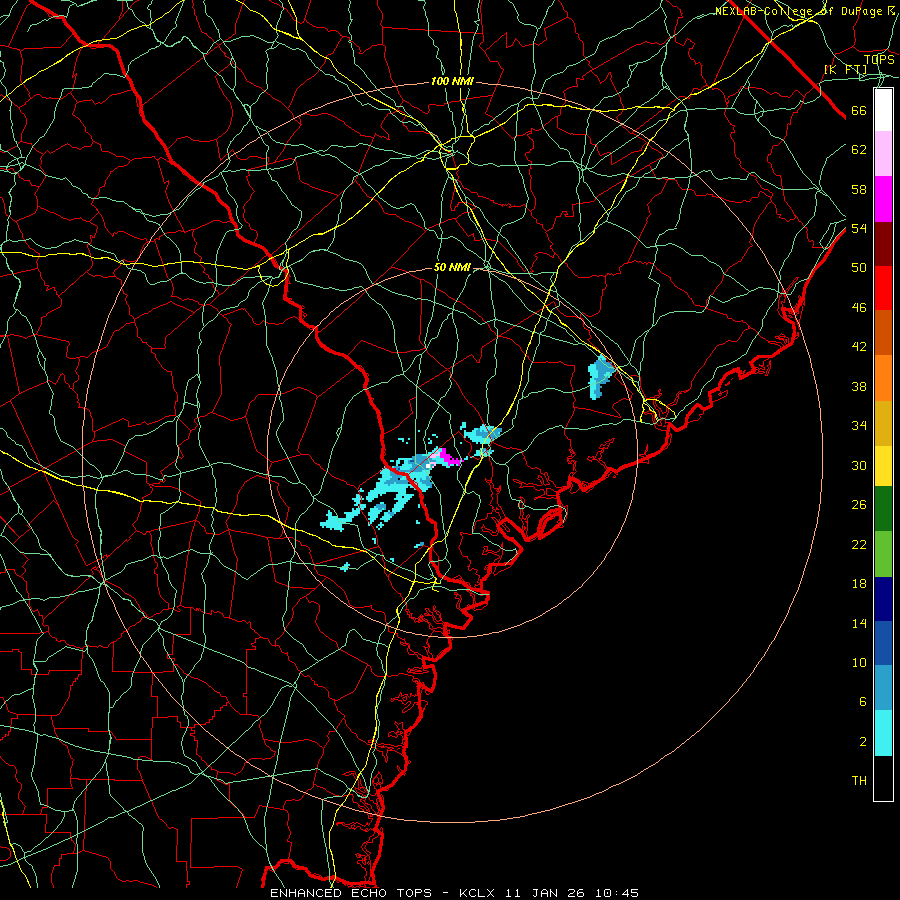This screenshot has height=900, width=900.
Task: Click the light green 22 kft legend swatch
Action: click(883, 554)
